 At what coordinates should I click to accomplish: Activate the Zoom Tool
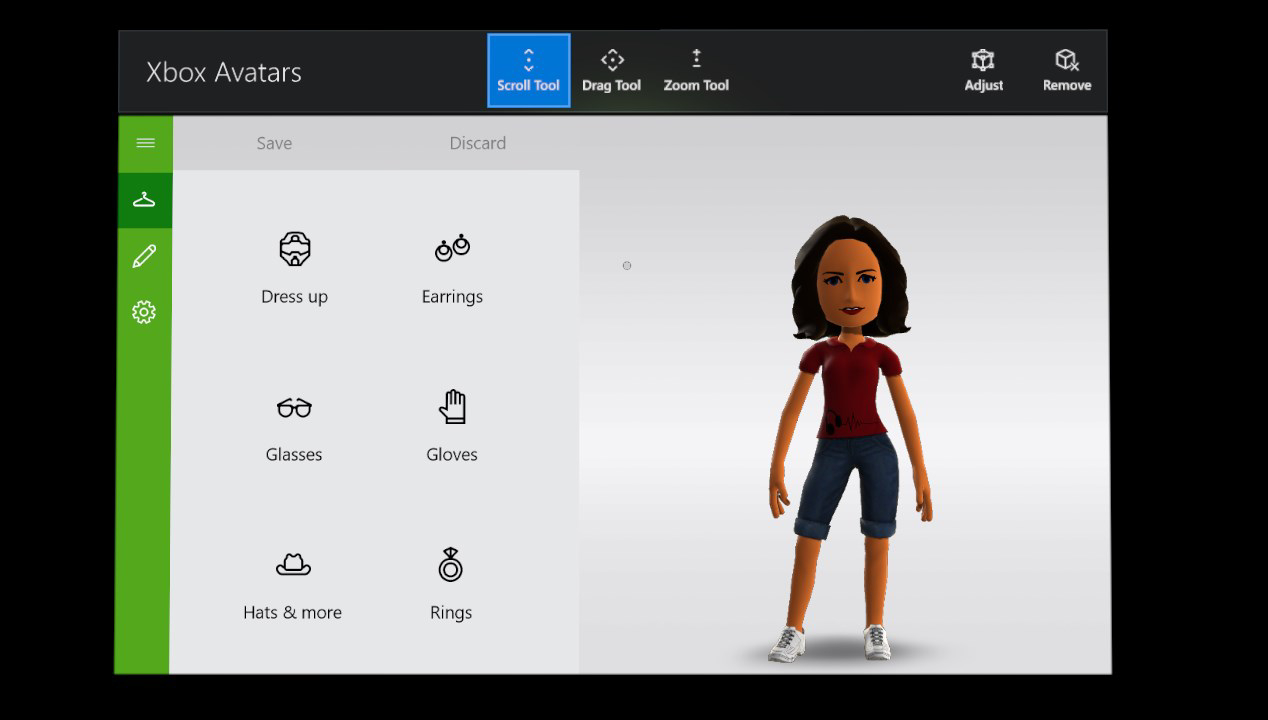click(696, 69)
